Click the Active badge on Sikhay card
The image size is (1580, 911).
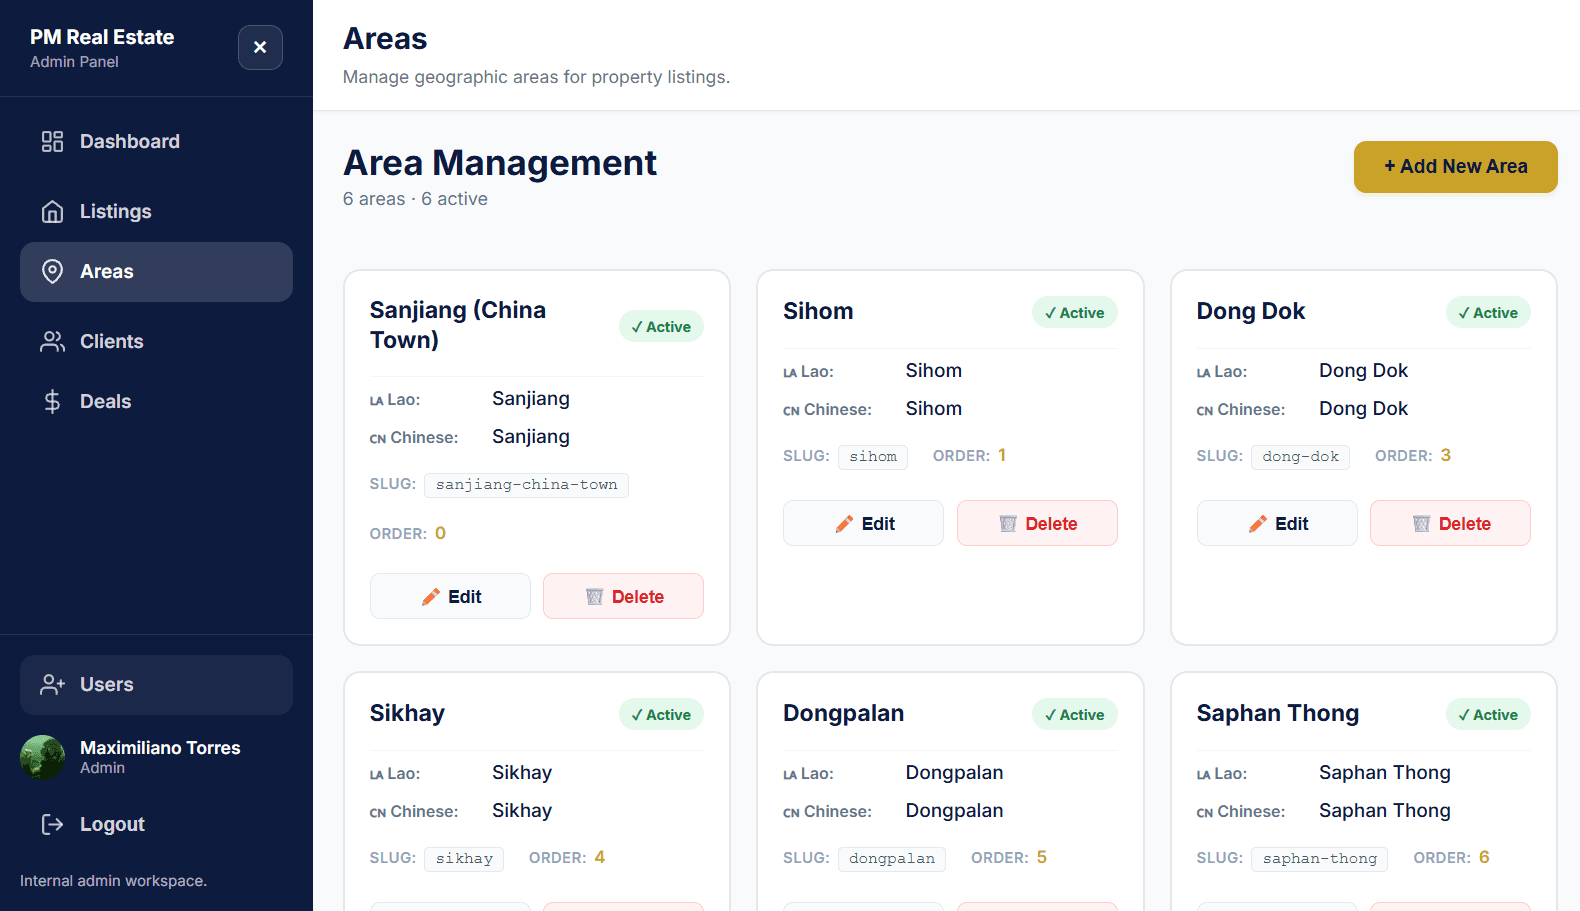point(661,714)
